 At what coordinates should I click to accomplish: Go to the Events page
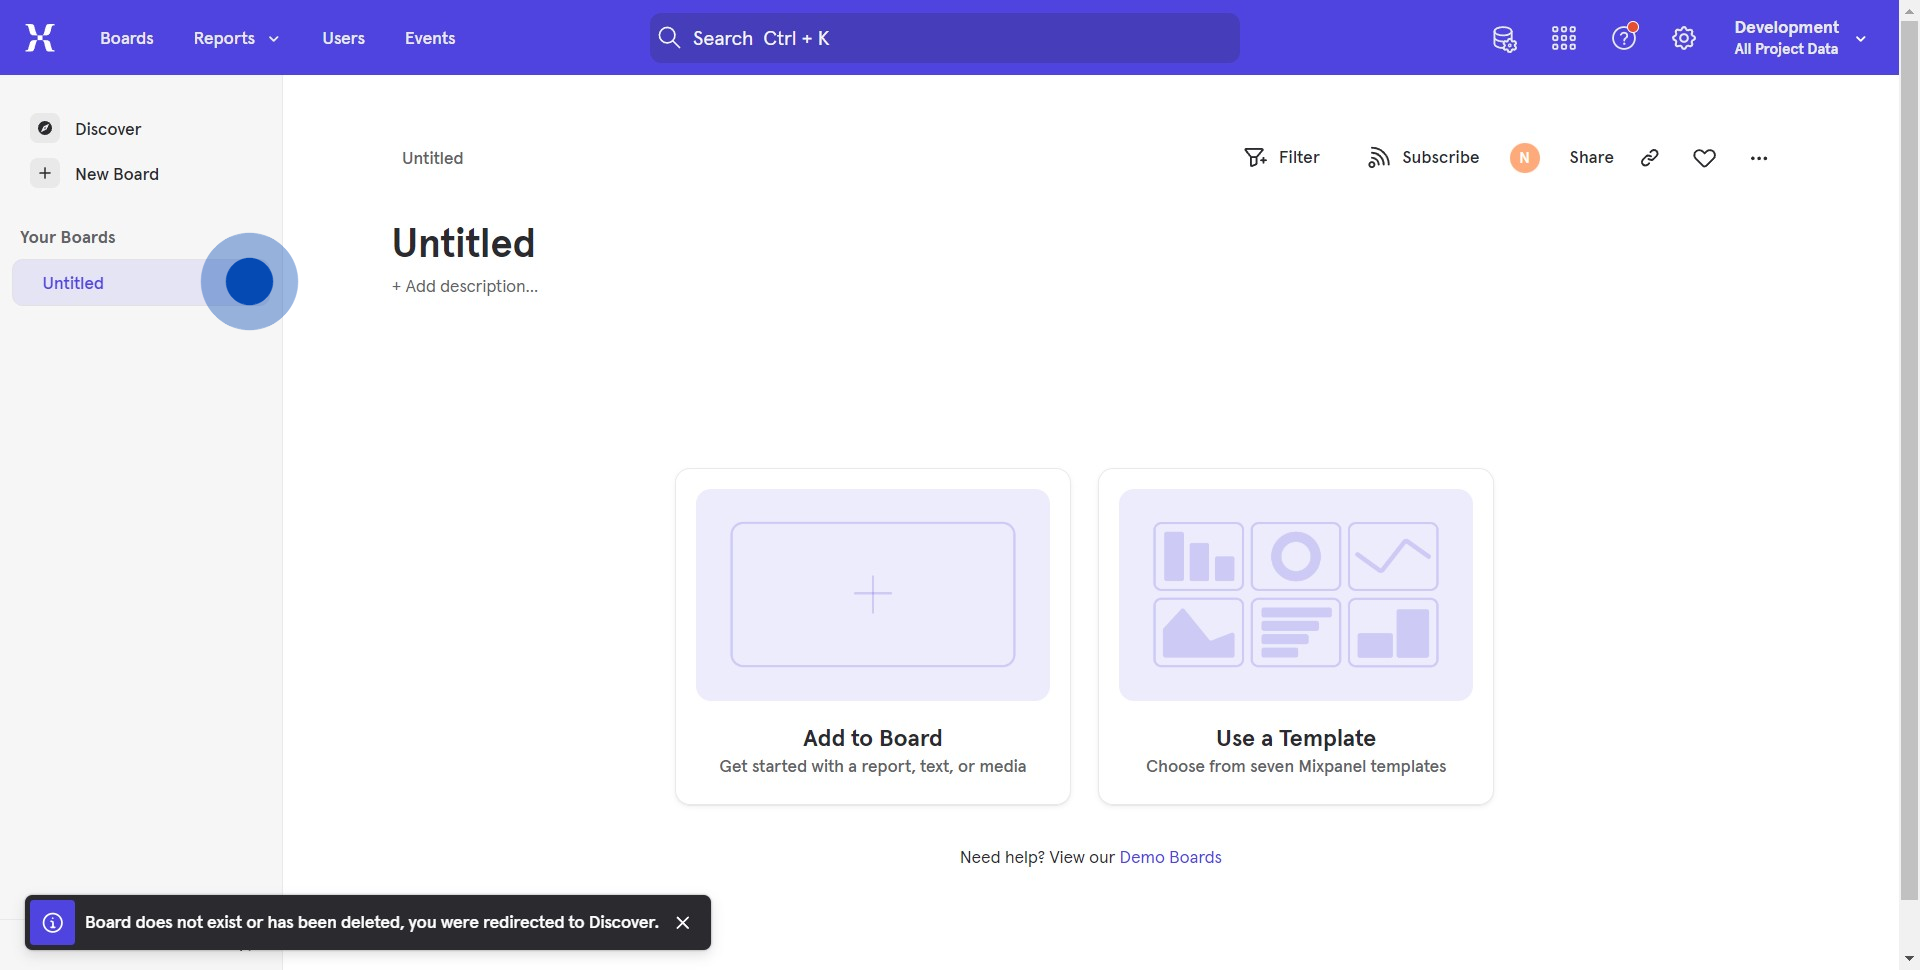pyautogui.click(x=429, y=38)
